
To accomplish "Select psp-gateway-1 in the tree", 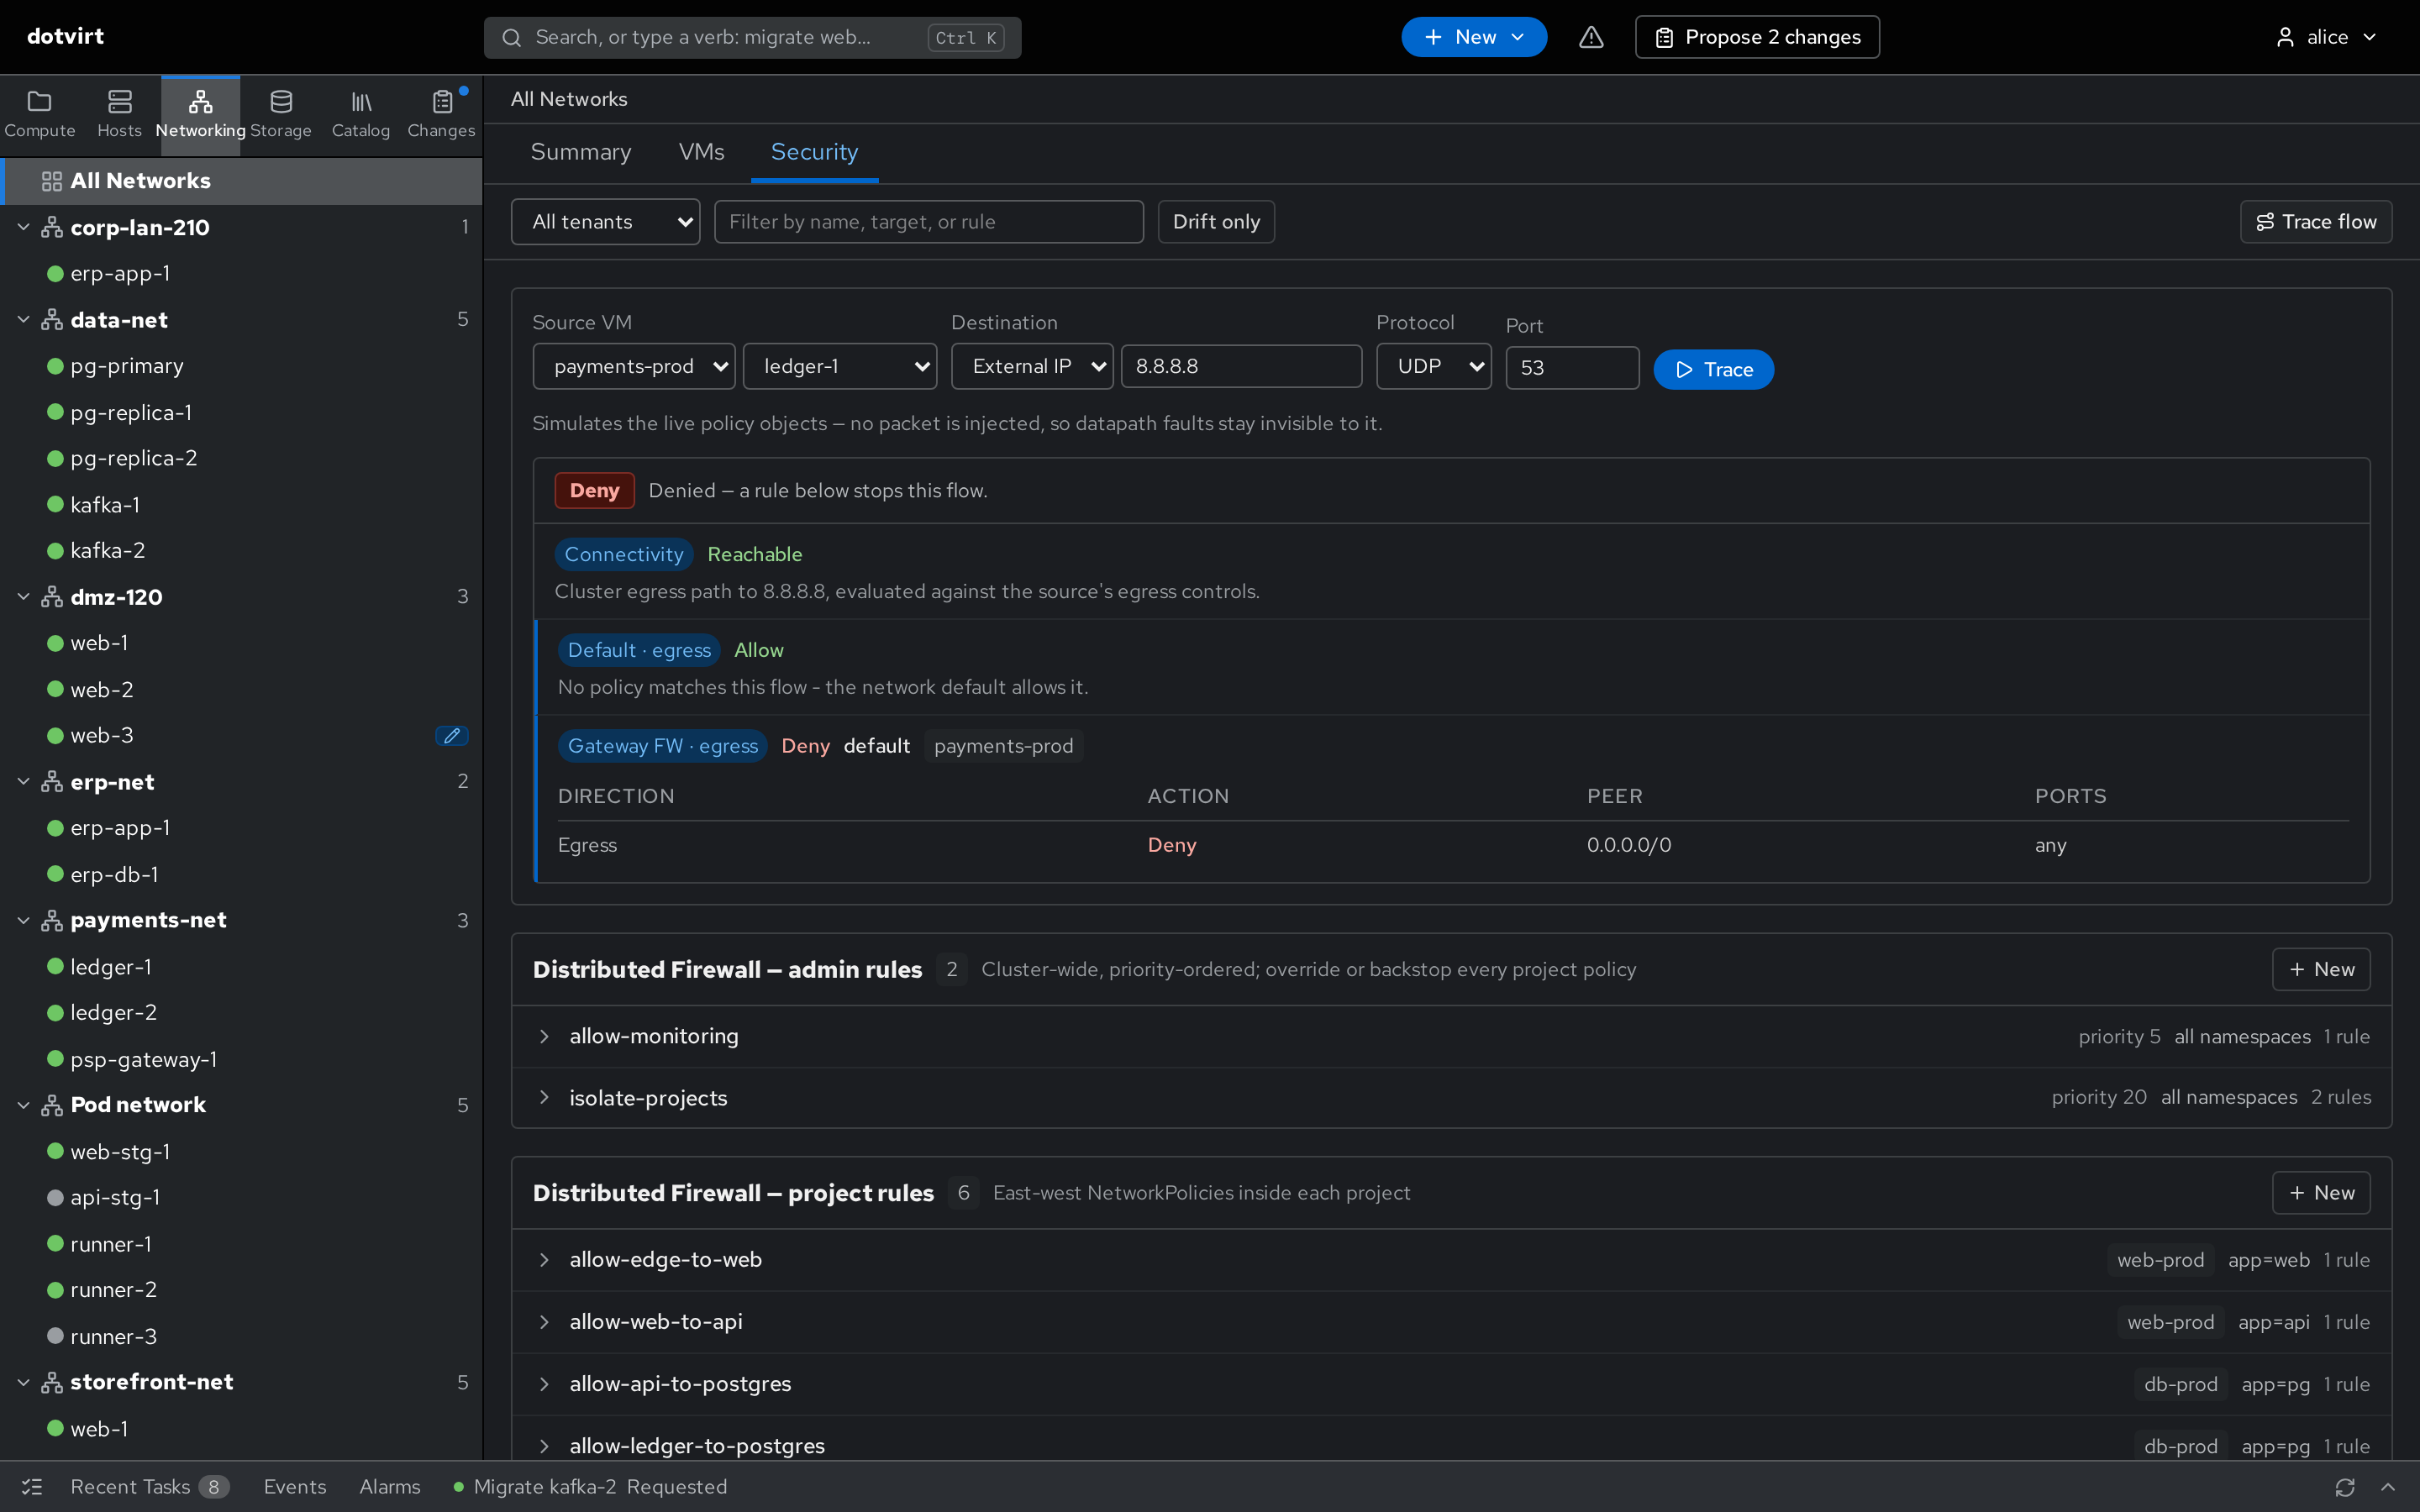I will click(x=241, y=1059).
